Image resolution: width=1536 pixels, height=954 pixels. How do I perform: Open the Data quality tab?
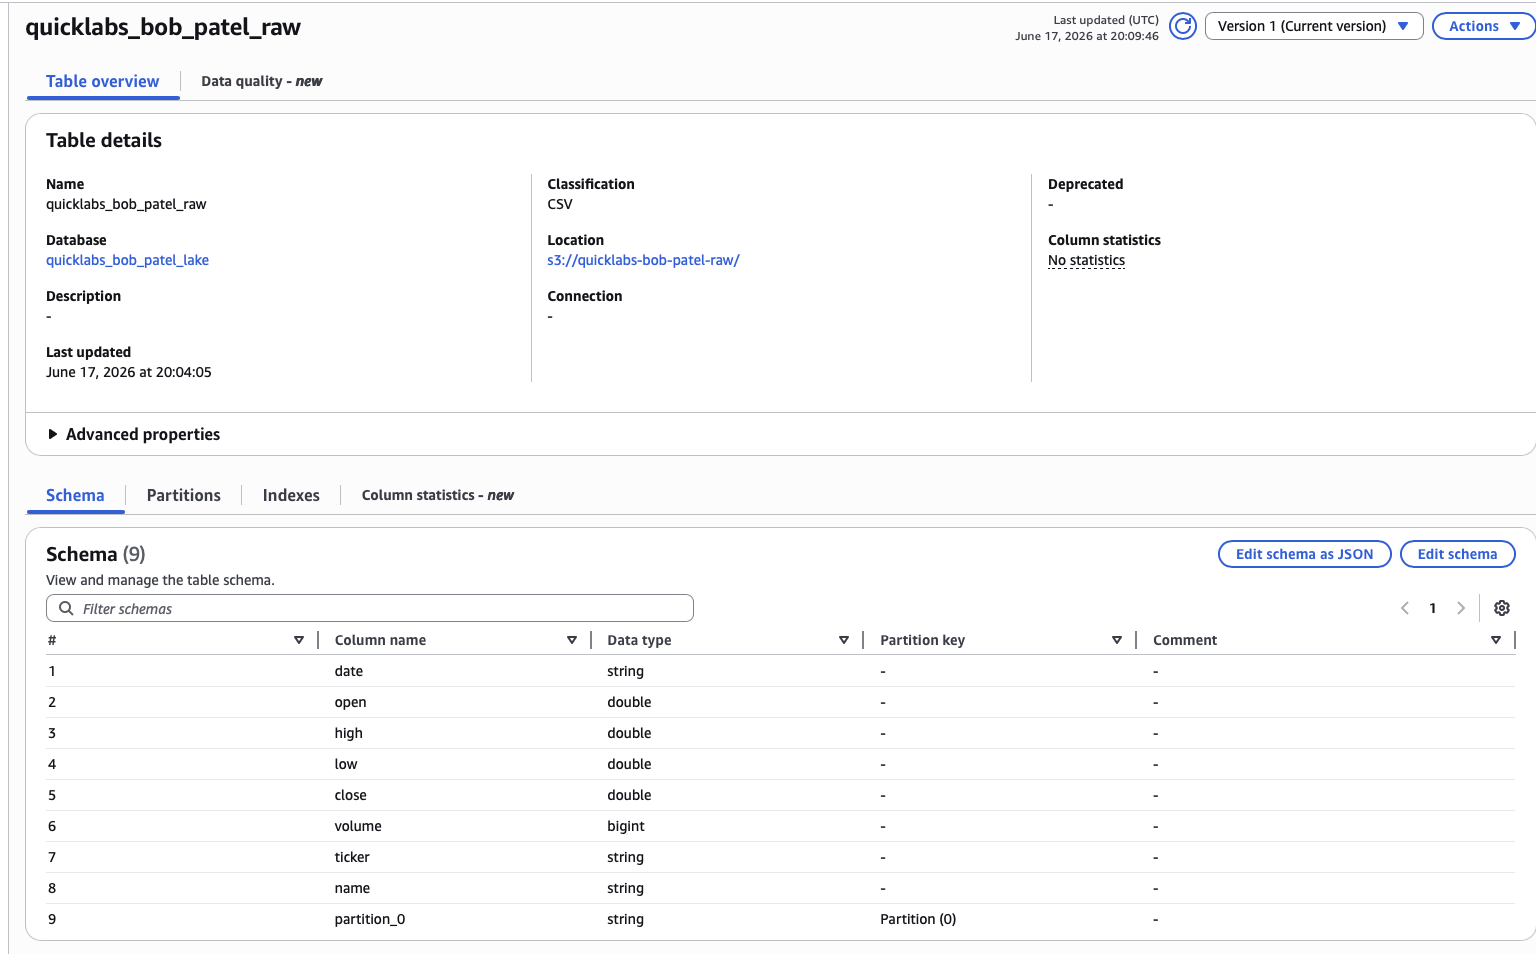coord(261,81)
